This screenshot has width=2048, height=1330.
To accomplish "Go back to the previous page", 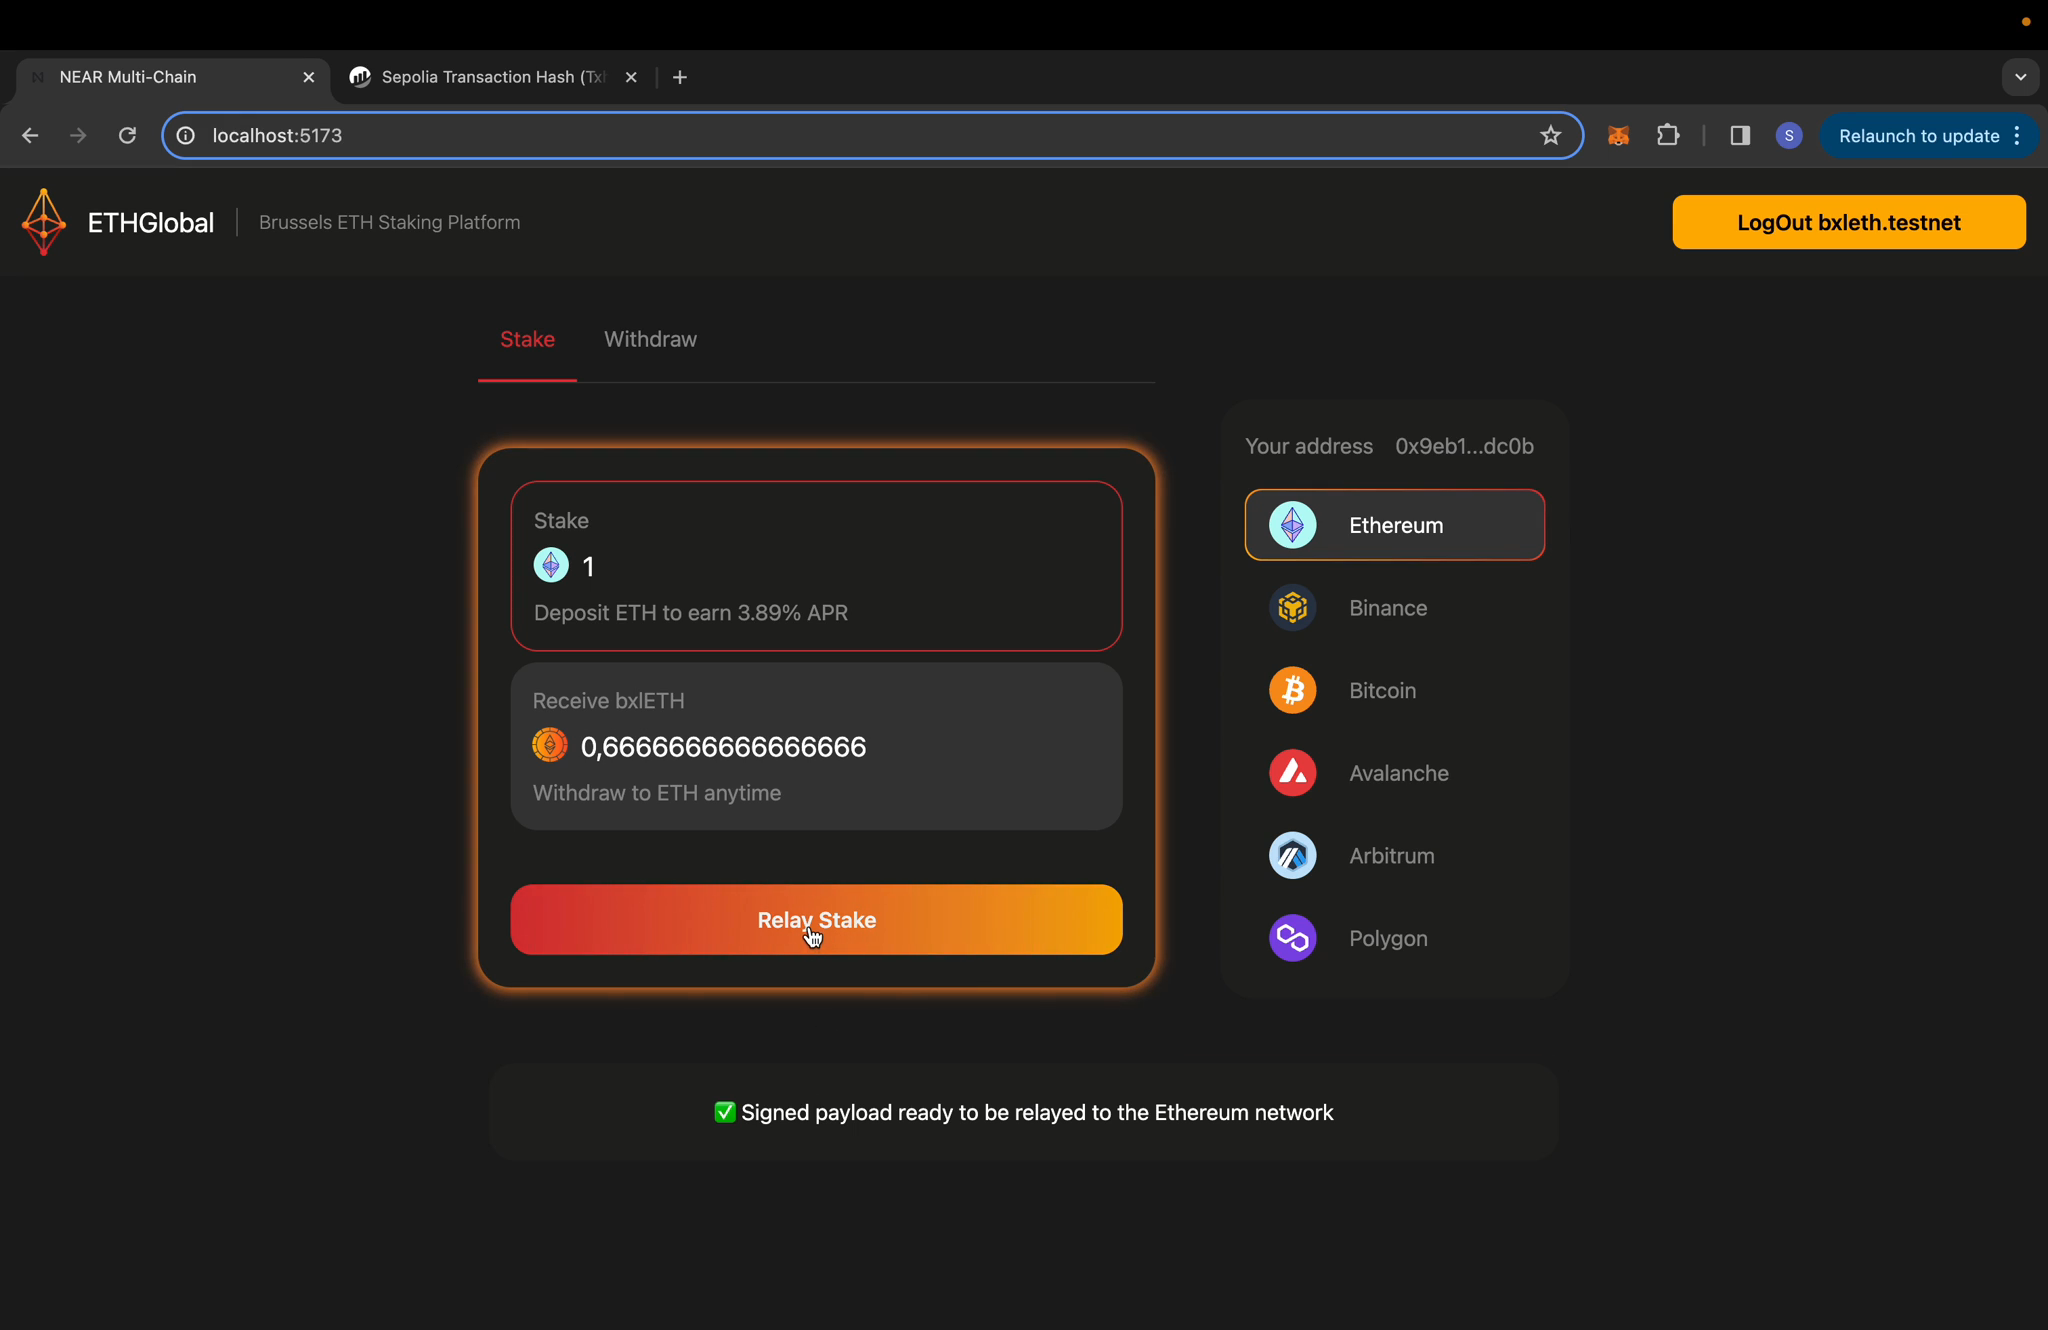I will tap(30, 135).
